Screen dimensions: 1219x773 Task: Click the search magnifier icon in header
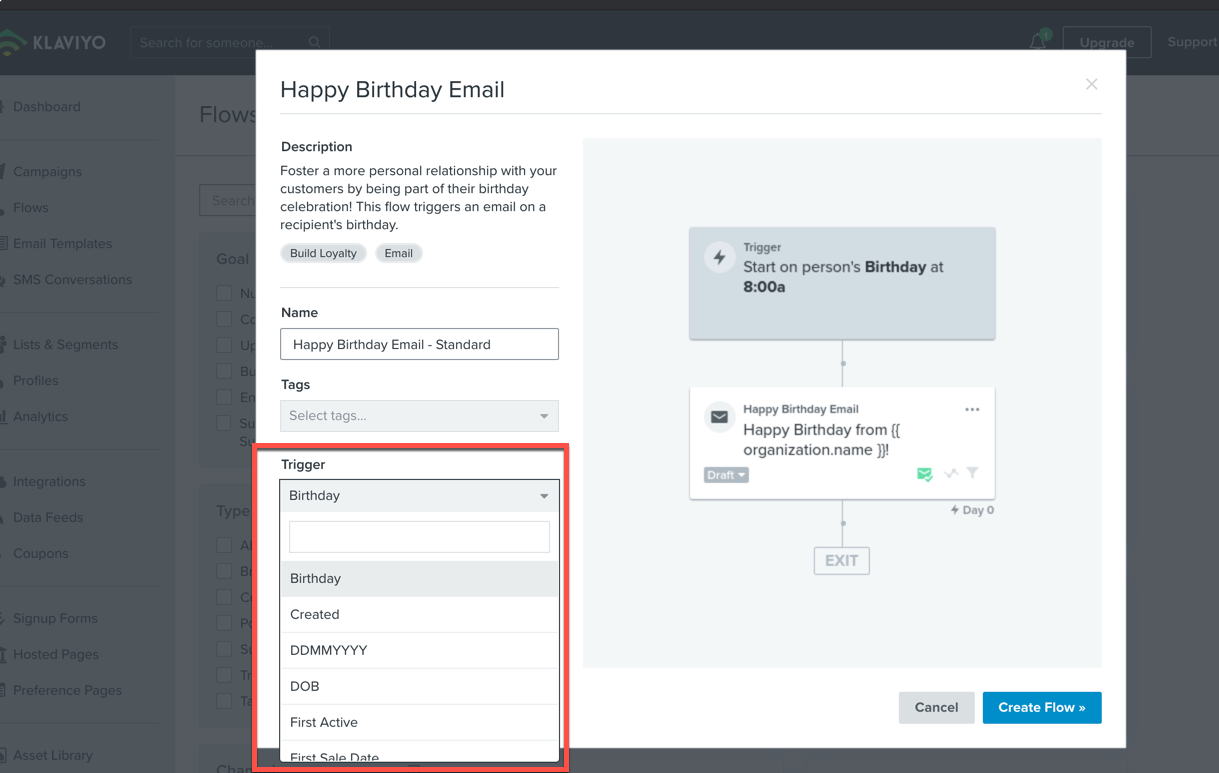point(314,42)
